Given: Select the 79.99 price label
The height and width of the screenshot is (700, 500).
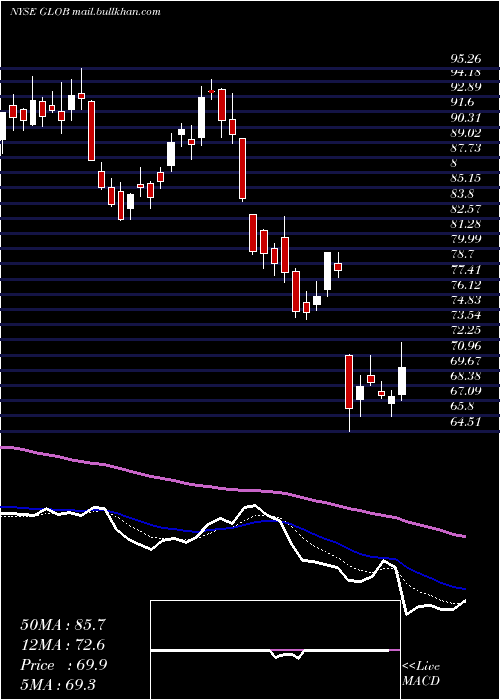Looking at the screenshot, I should [466, 239].
